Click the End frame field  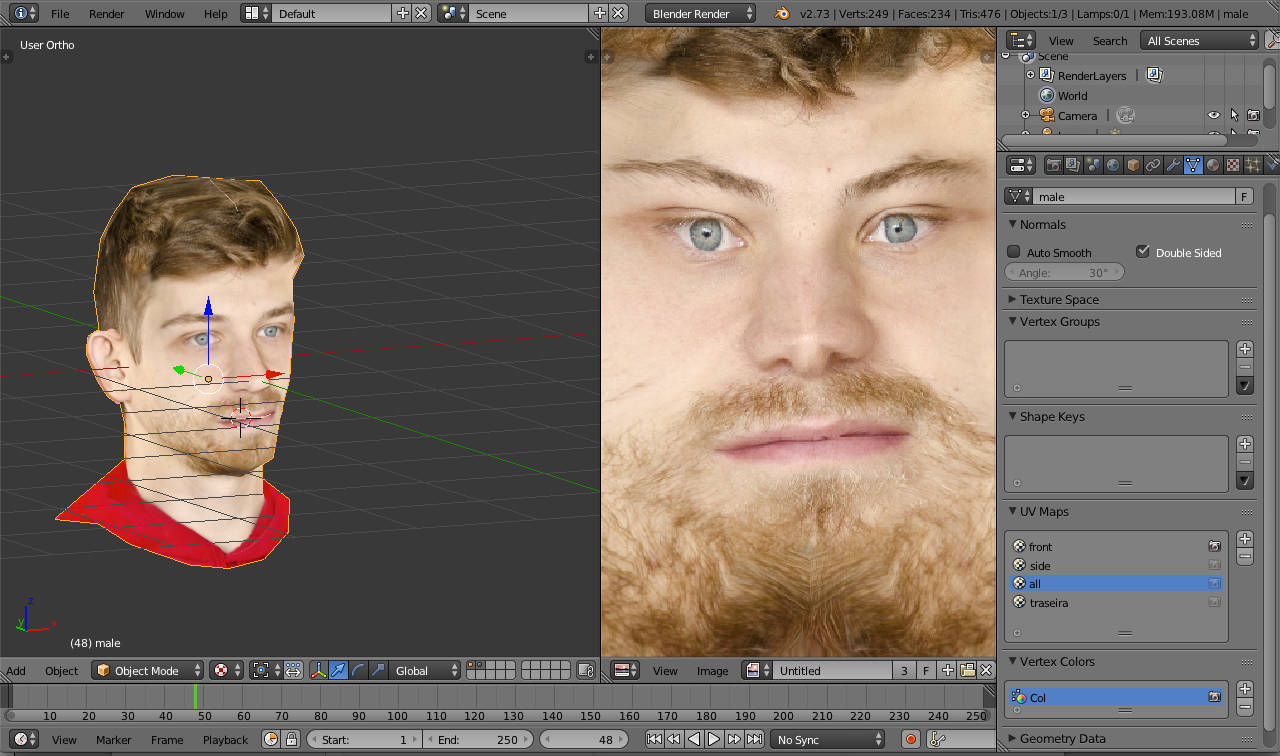pyautogui.click(x=479, y=739)
